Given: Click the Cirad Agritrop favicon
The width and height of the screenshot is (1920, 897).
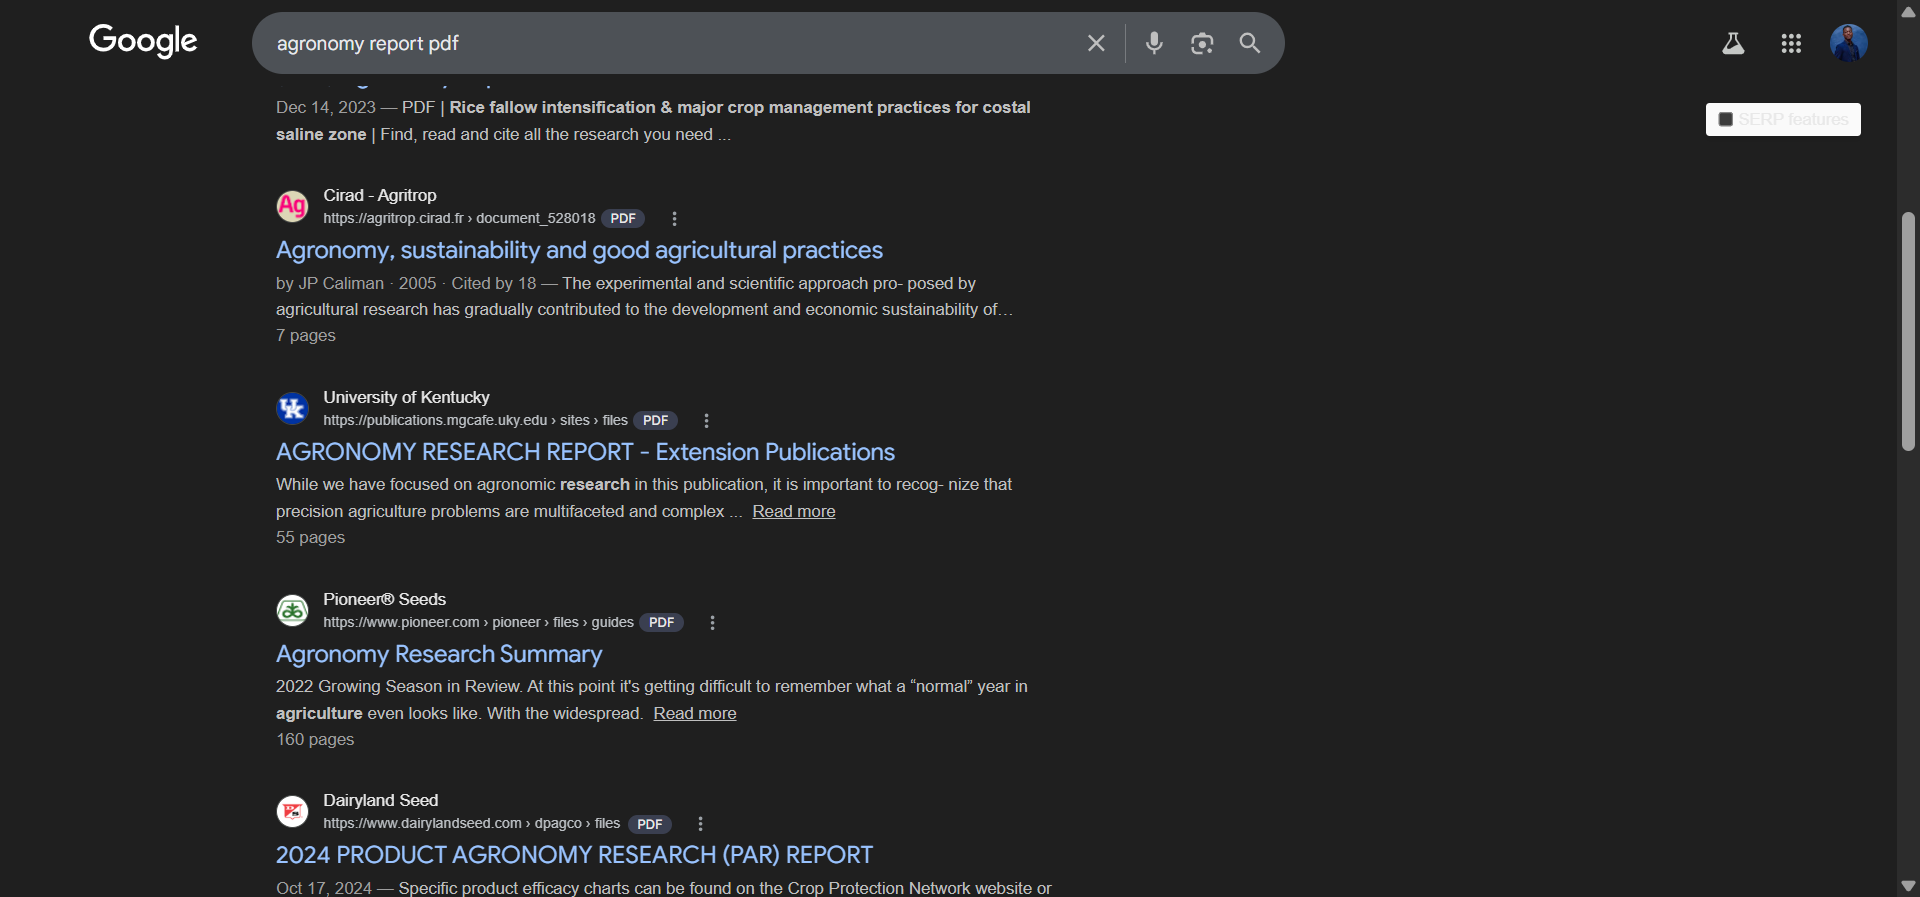Looking at the screenshot, I should (292, 206).
